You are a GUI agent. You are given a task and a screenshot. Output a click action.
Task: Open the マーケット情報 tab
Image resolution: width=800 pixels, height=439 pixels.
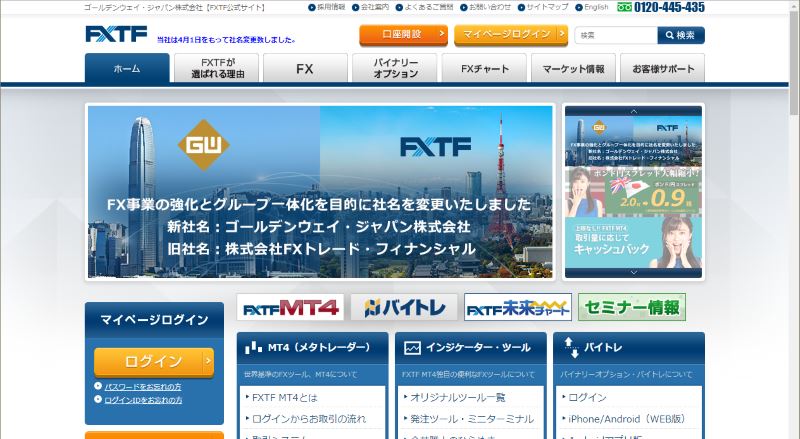click(573, 68)
